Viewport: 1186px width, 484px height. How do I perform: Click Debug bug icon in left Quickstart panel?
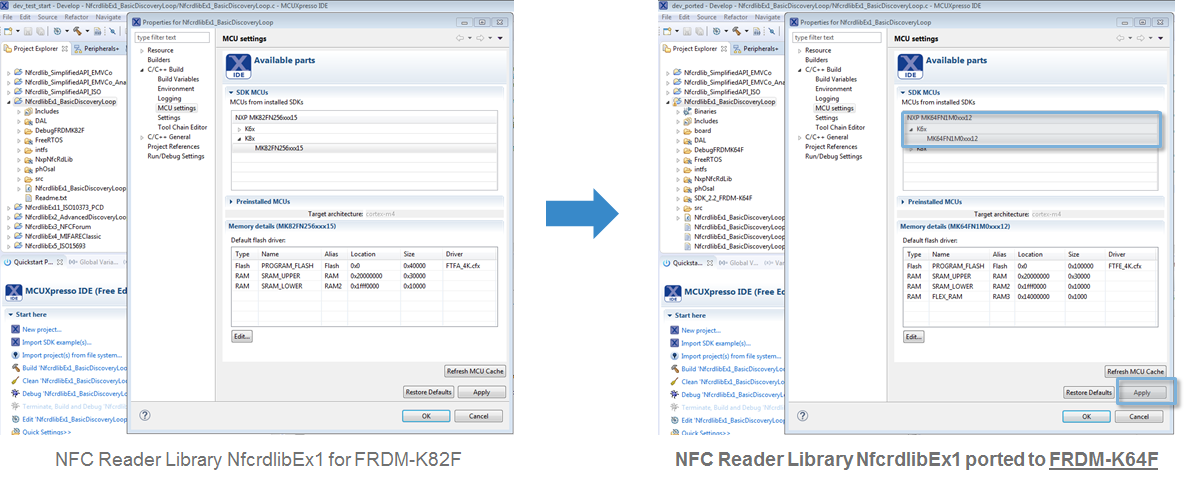click(16, 393)
